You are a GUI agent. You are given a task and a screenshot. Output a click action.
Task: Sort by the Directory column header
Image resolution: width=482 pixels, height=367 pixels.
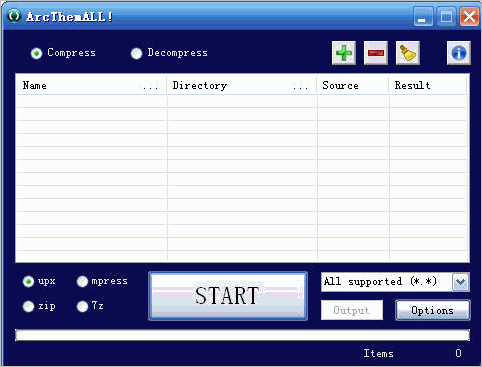(241, 85)
